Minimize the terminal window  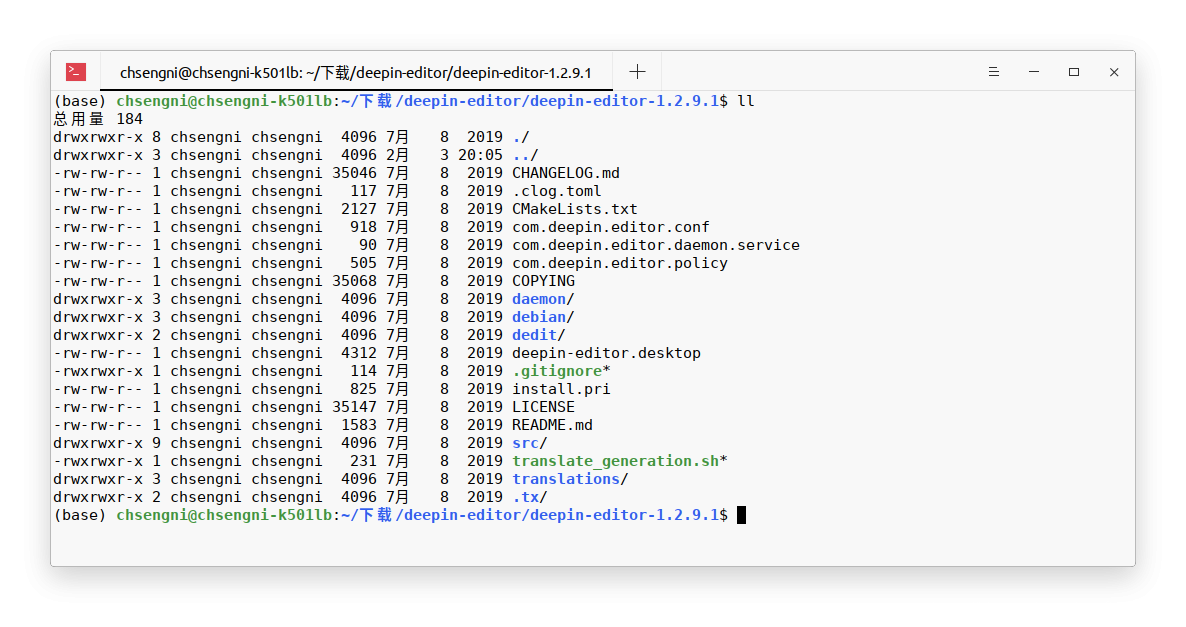click(x=1034, y=72)
